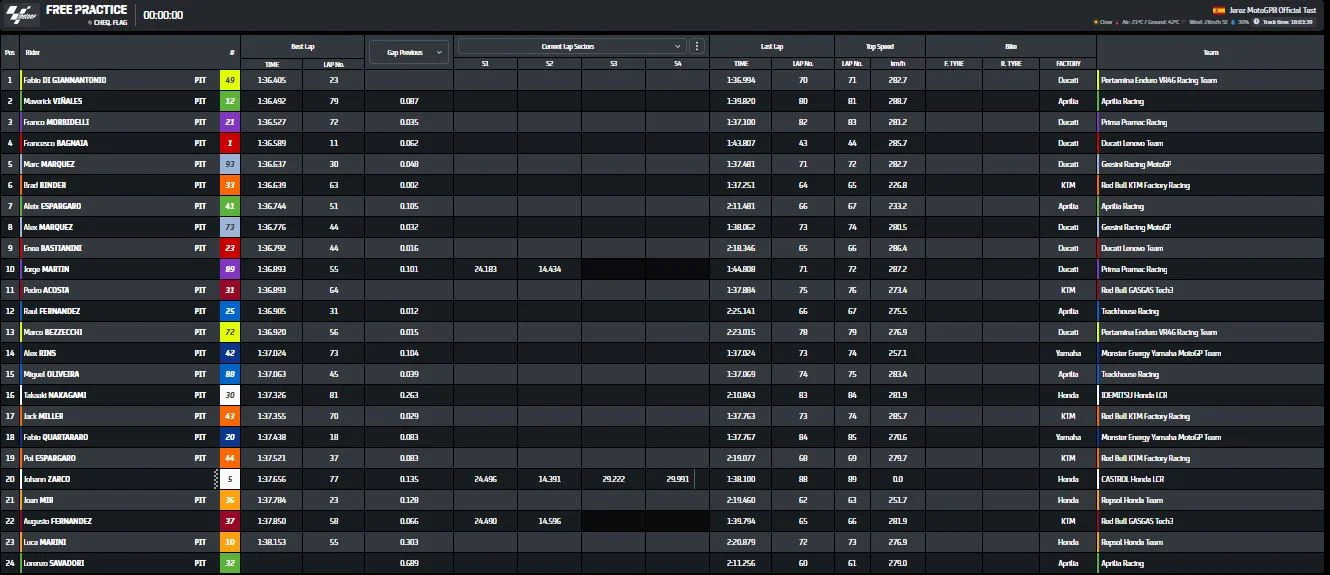Click the FREE PRACTICE session title
Viewport: 1330px width, 575px height.
click(x=86, y=10)
